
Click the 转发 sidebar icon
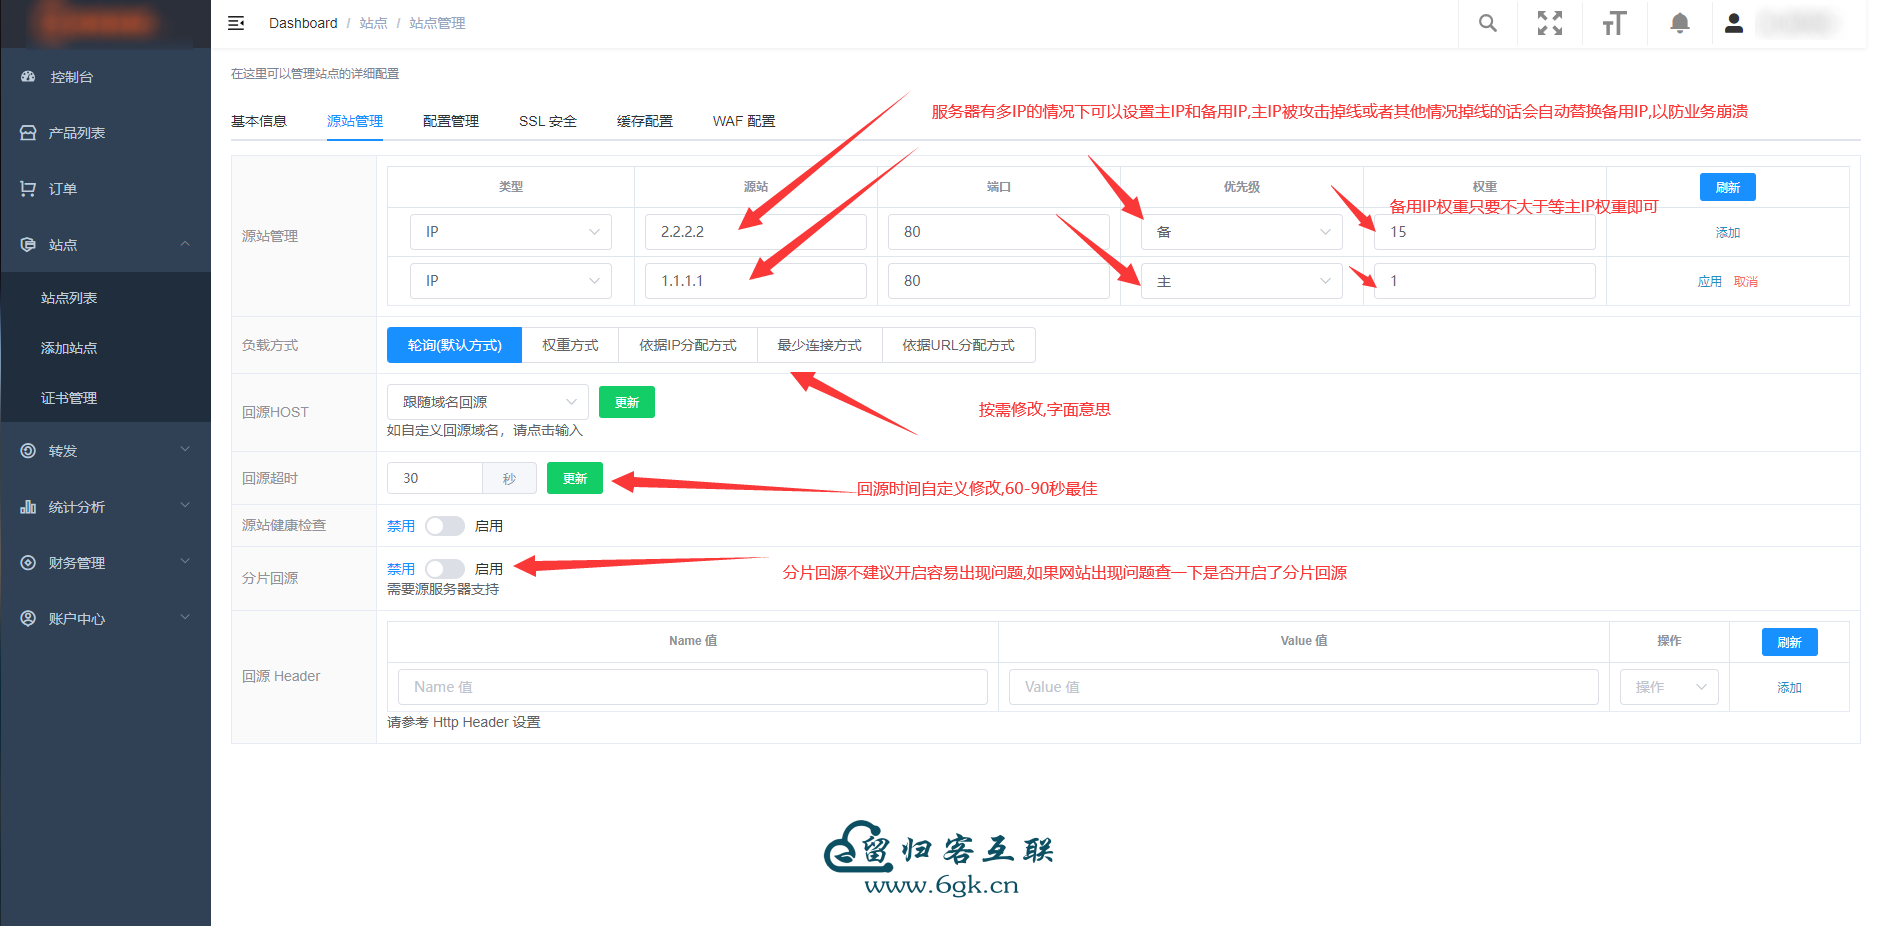(x=28, y=451)
